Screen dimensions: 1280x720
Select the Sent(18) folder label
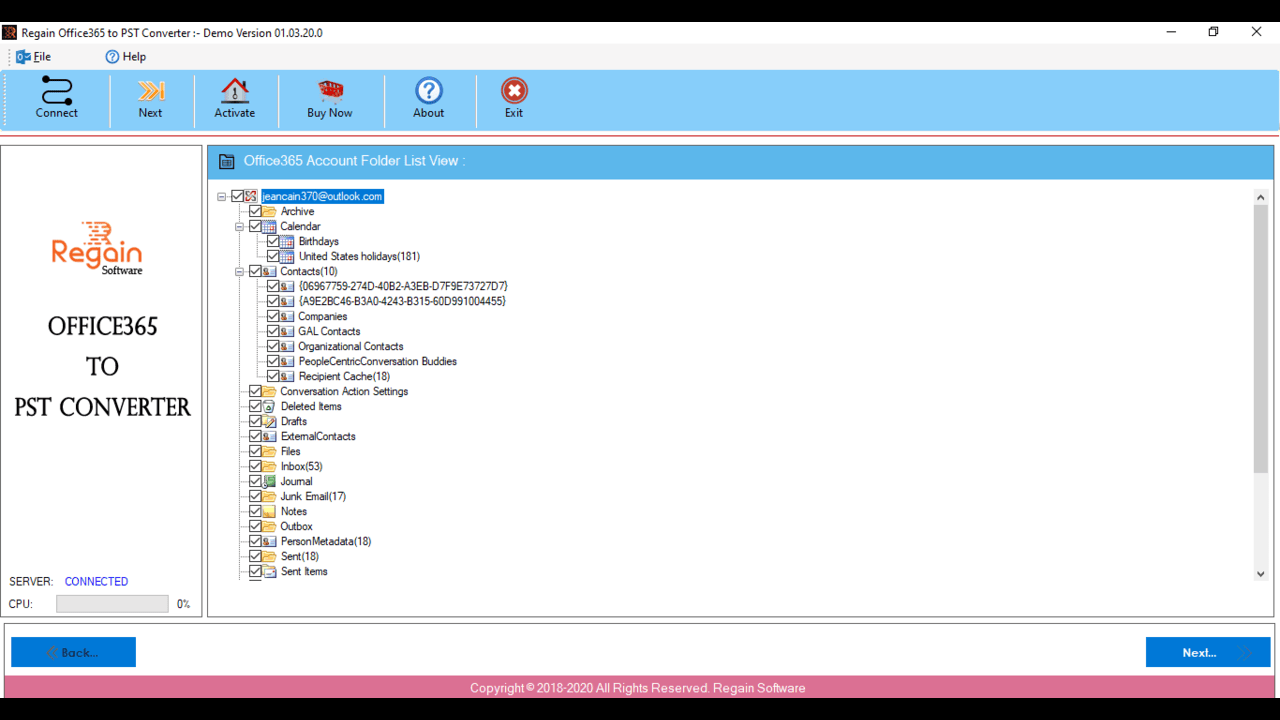299,556
